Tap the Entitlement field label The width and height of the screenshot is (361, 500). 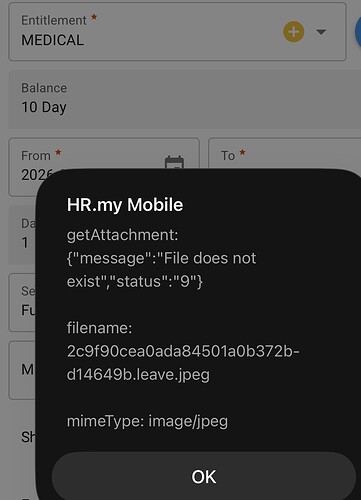(x=54, y=20)
